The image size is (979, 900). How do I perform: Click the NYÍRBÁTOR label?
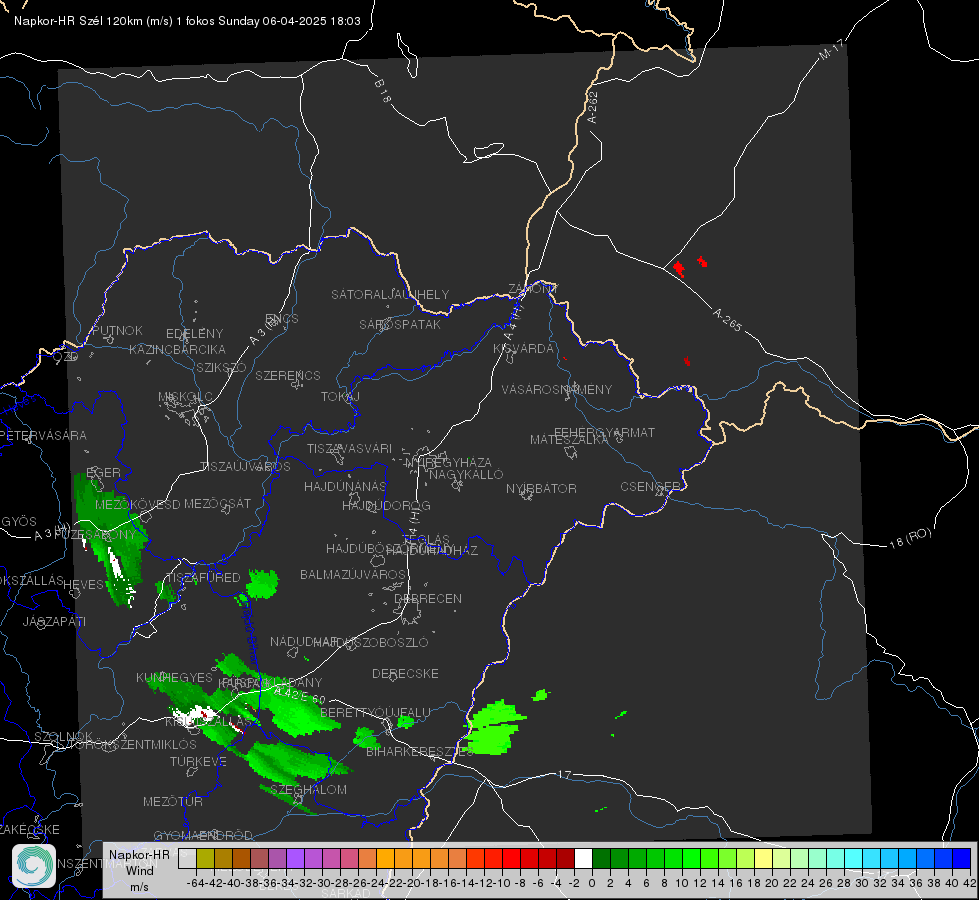[541, 488]
